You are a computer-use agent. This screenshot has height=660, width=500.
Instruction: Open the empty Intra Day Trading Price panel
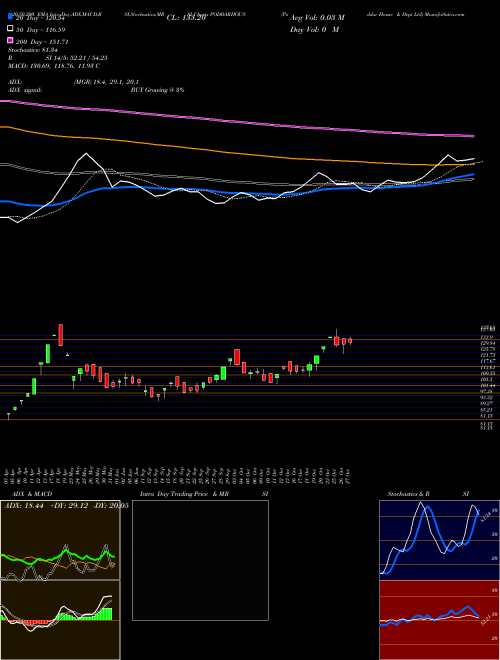(x=200, y=560)
